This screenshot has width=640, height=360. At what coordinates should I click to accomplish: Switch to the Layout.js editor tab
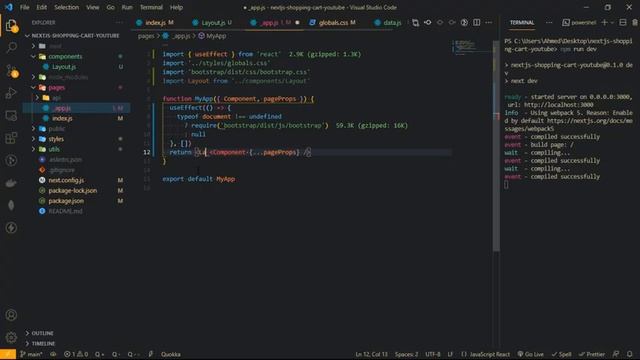pyautogui.click(x=212, y=22)
